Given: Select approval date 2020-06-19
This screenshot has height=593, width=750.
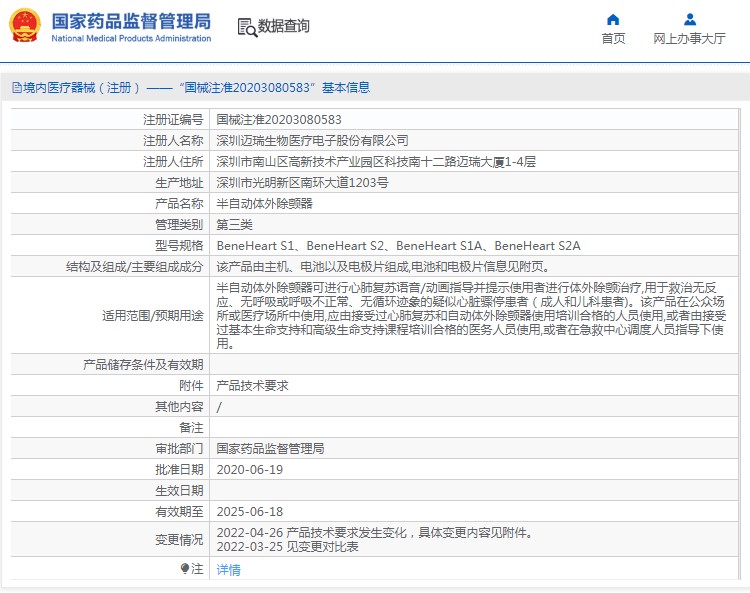Looking at the screenshot, I should (250, 470).
